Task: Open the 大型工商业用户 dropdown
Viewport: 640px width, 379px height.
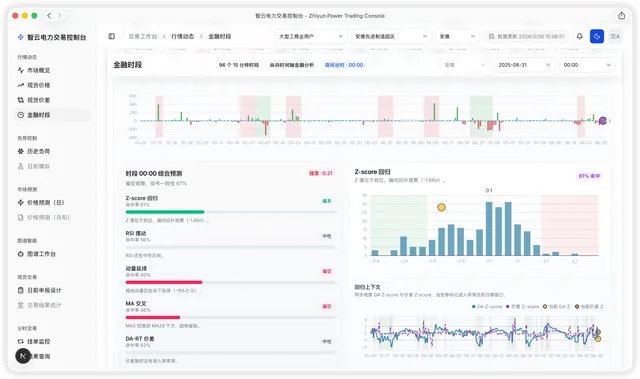Action: (311, 36)
